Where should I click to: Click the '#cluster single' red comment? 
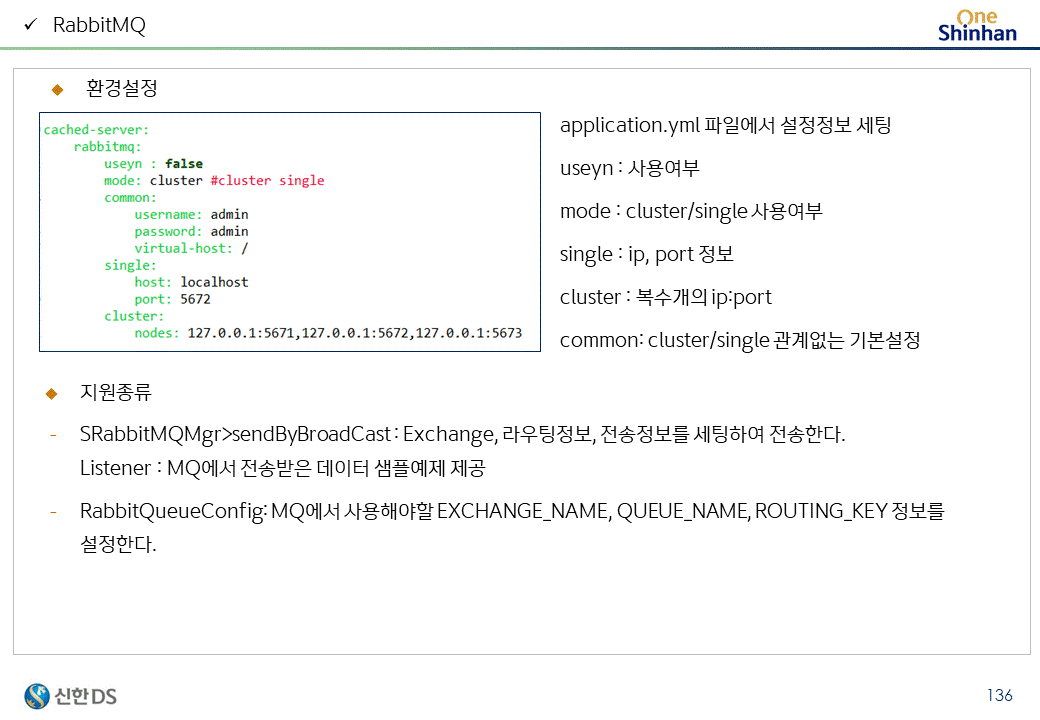click(x=267, y=180)
